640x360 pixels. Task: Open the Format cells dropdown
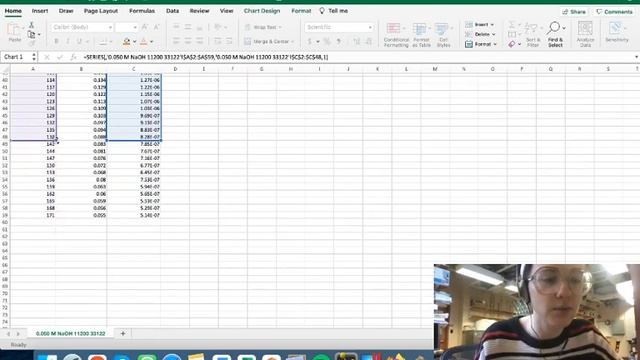[481, 44]
